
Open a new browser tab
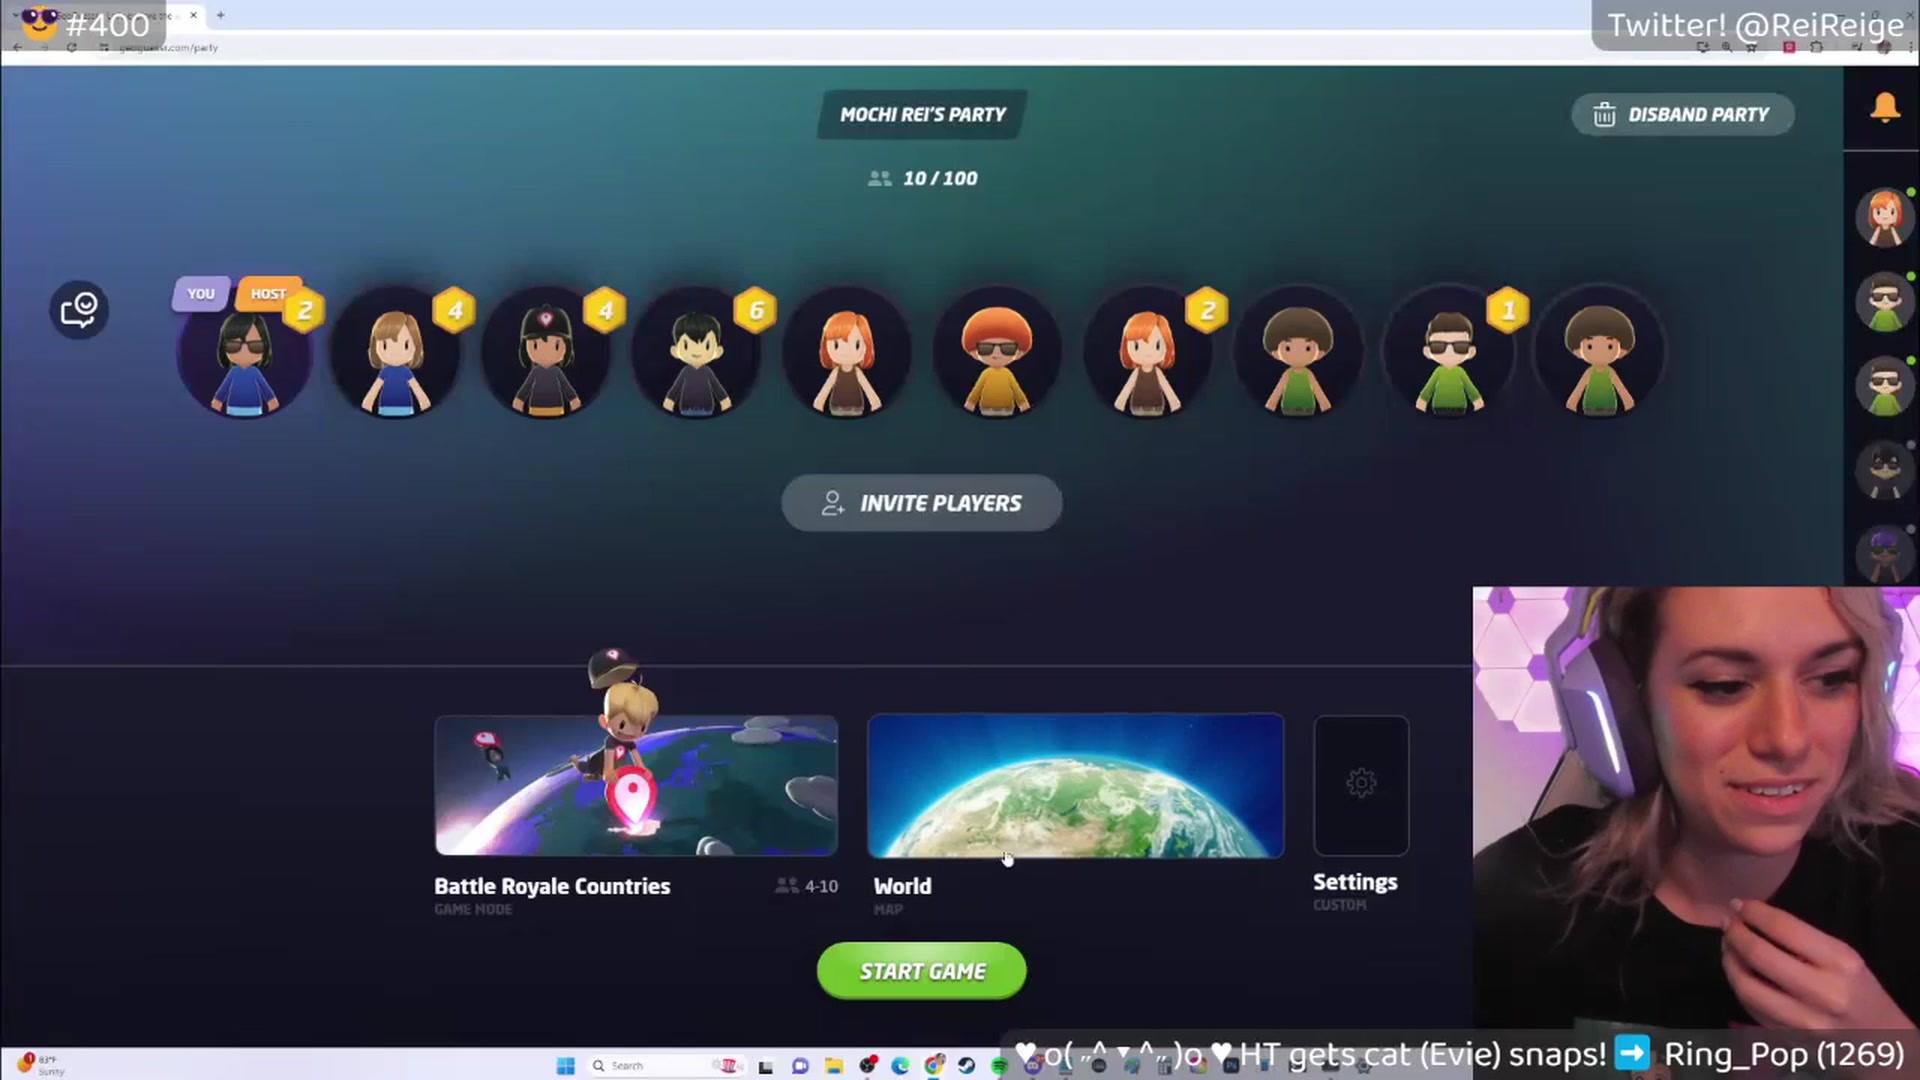[x=220, y=15]
